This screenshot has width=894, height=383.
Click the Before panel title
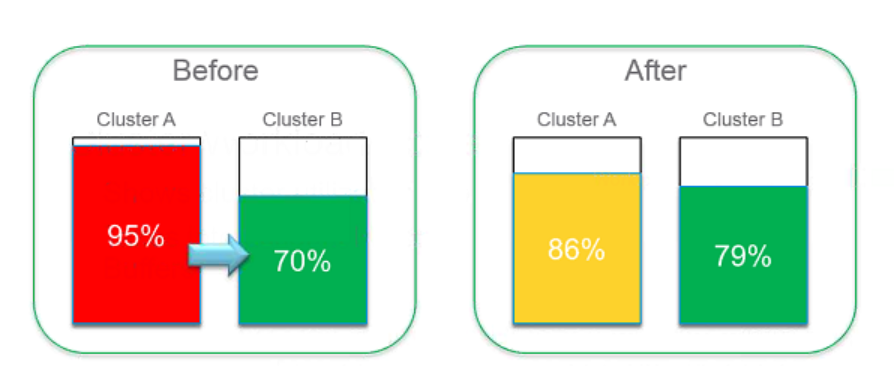(x=216, y=71)
